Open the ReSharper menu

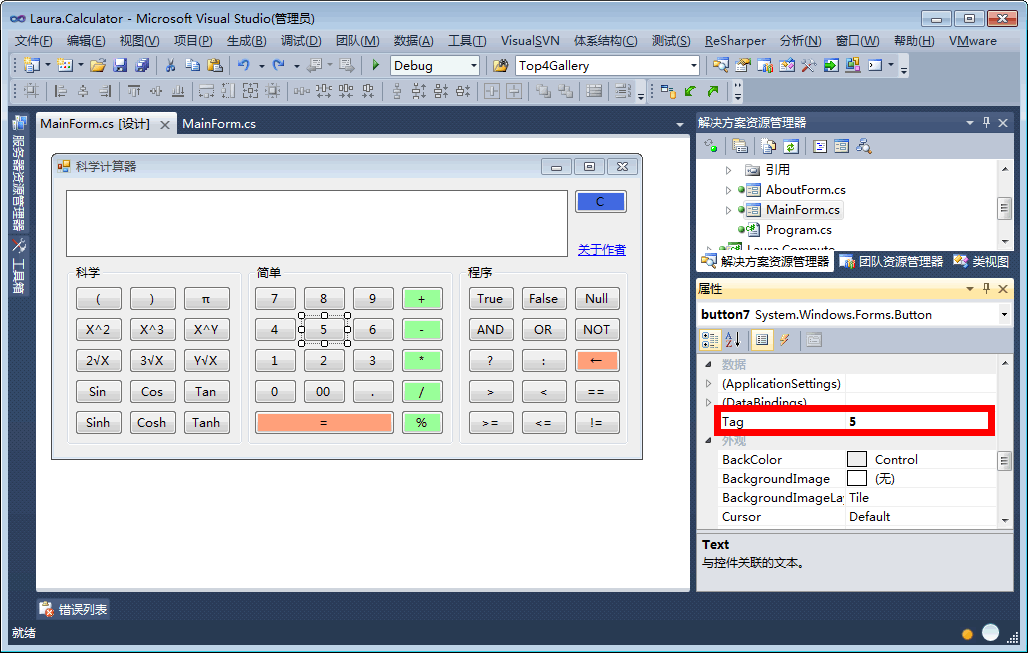[735, 41]
